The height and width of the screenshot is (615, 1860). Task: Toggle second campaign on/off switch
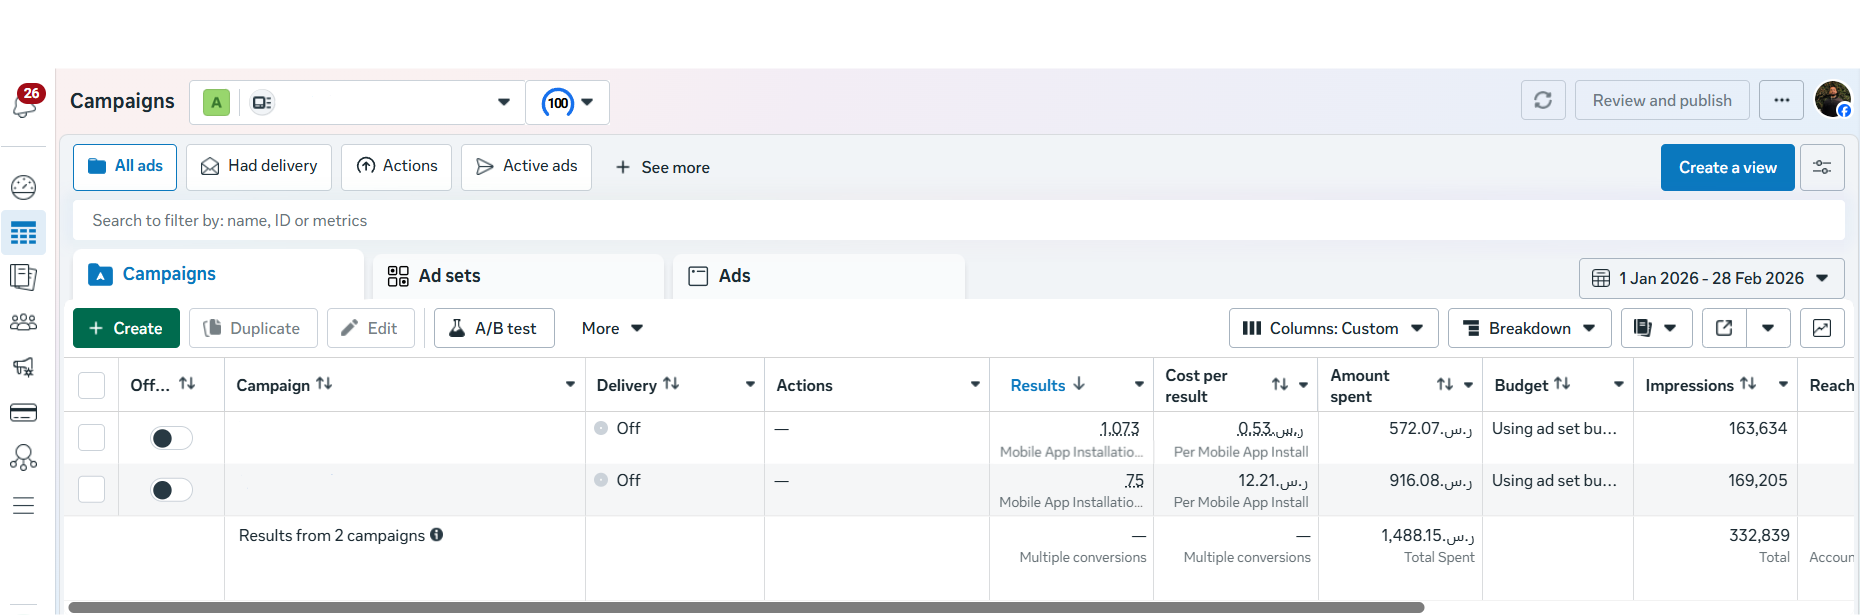[x=171, y=490]
